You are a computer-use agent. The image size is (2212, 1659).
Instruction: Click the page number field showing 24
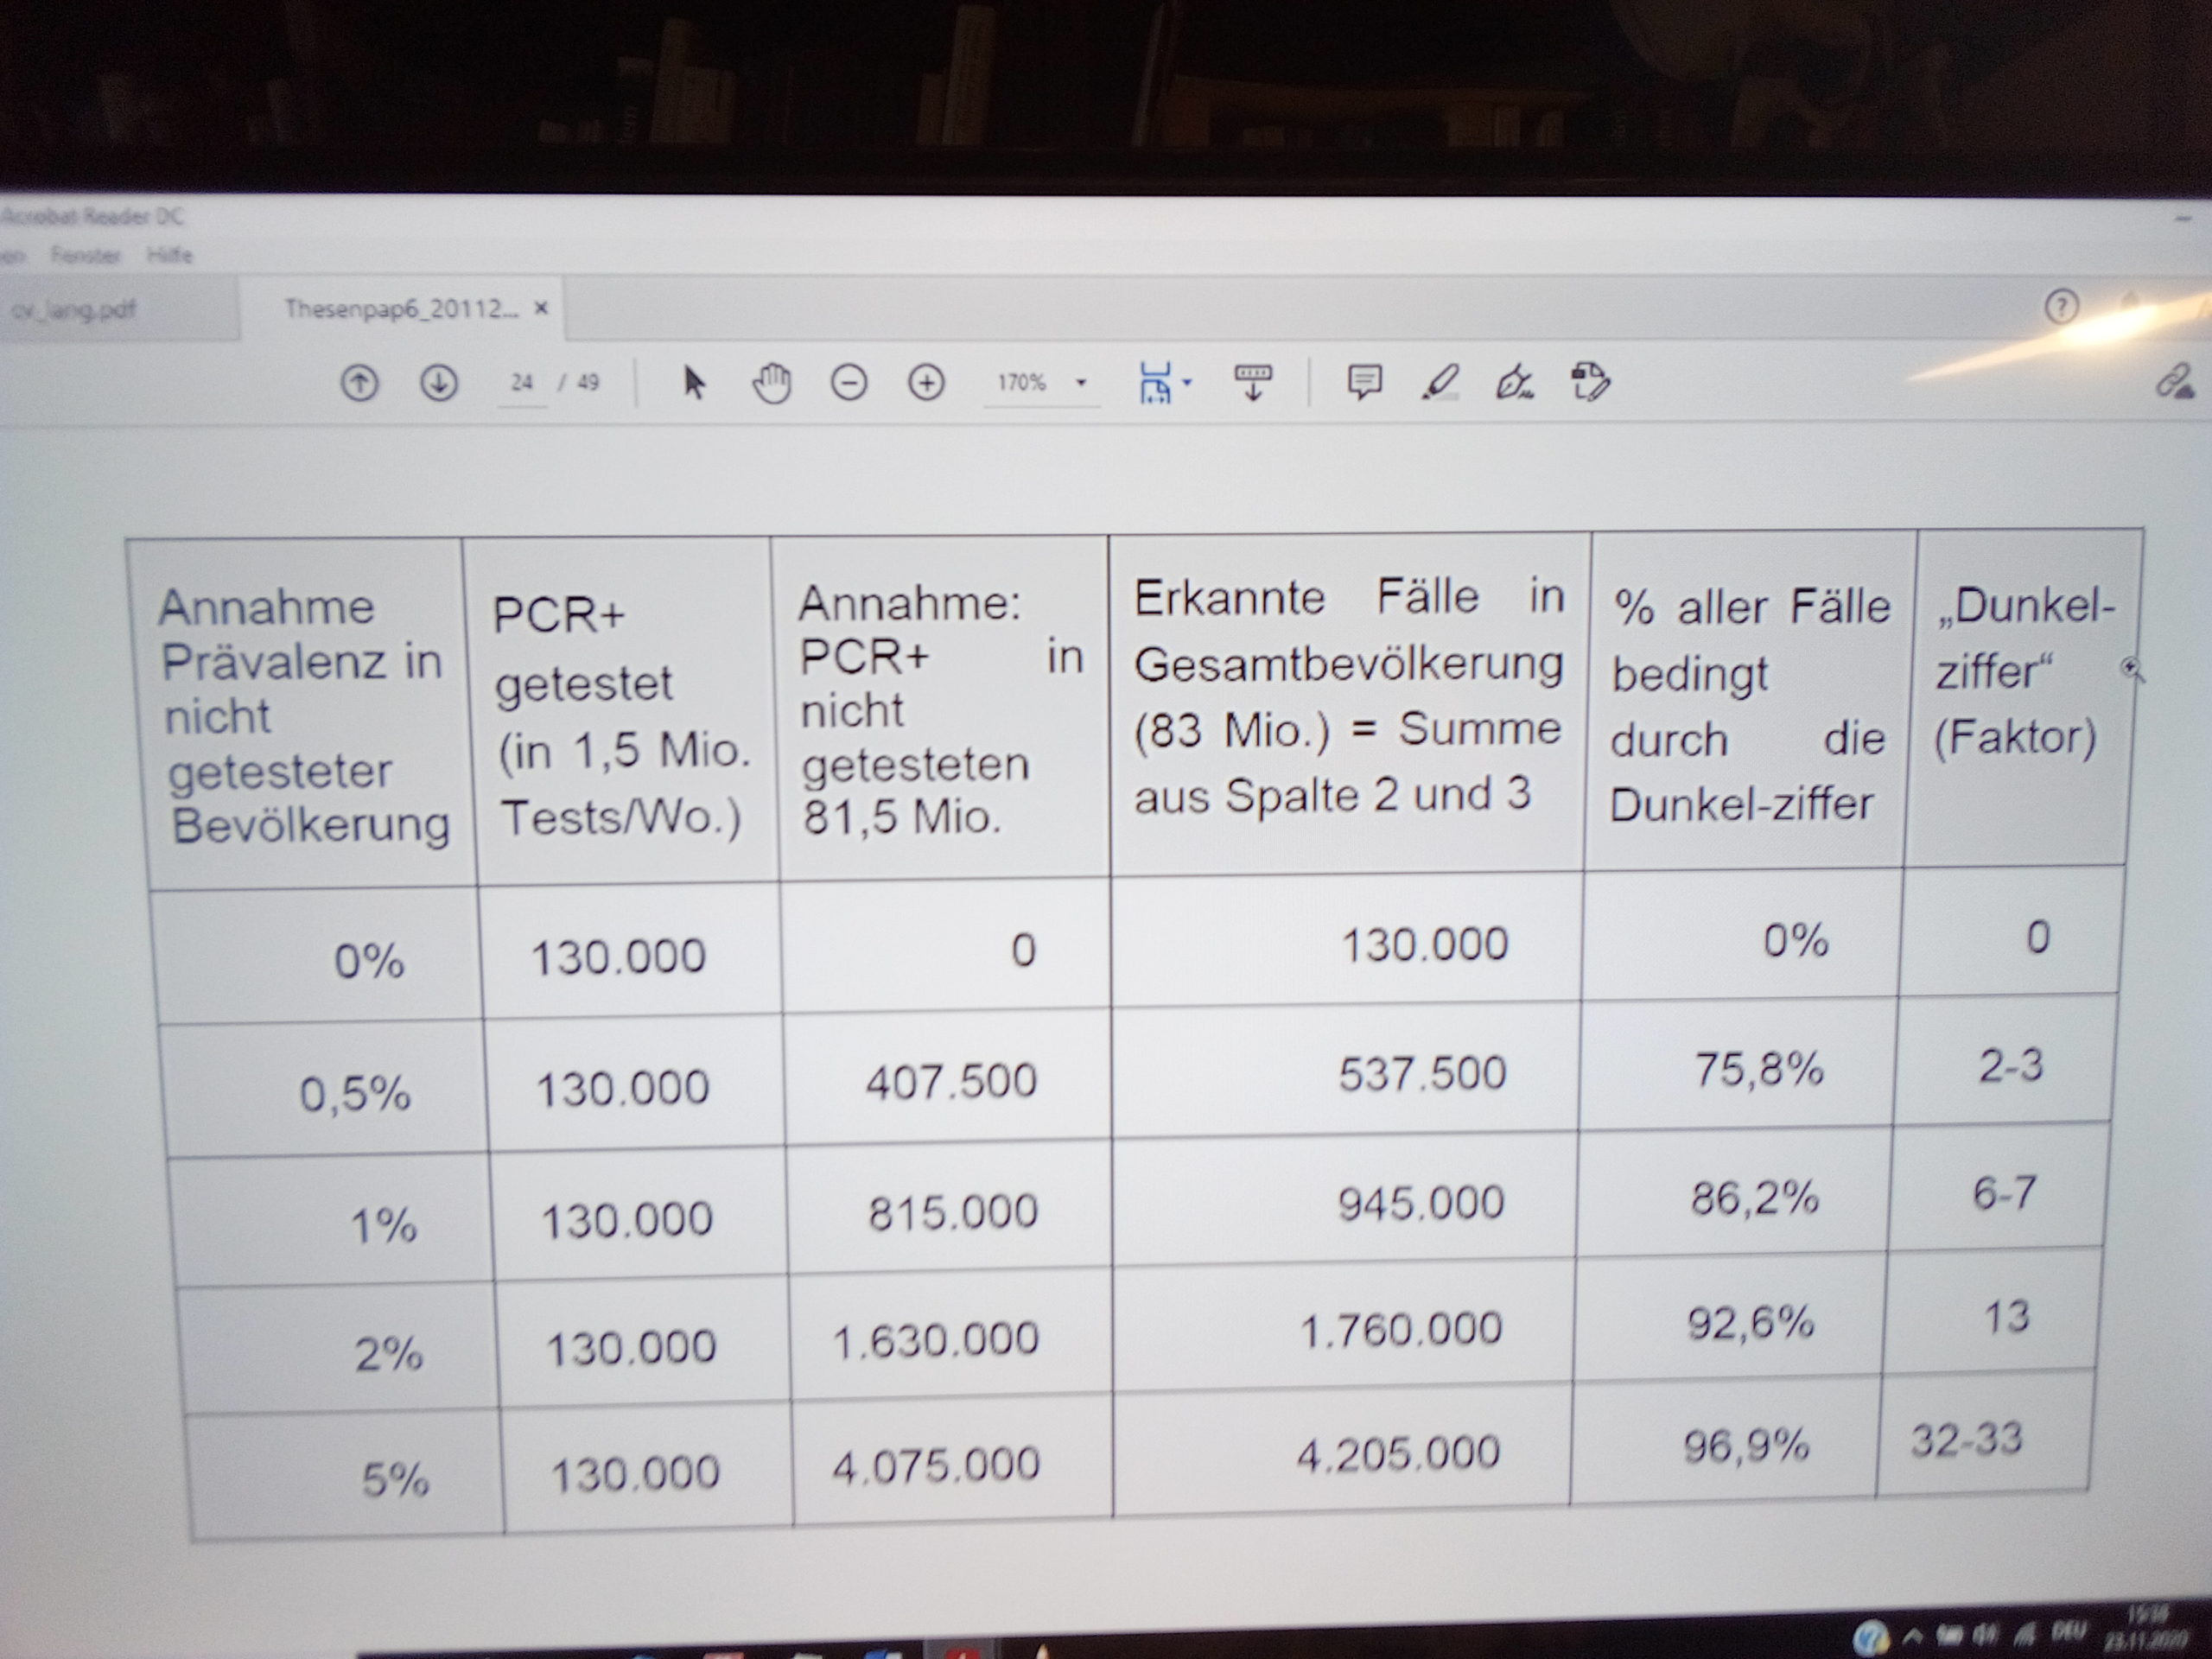click(x=522, y=383)
